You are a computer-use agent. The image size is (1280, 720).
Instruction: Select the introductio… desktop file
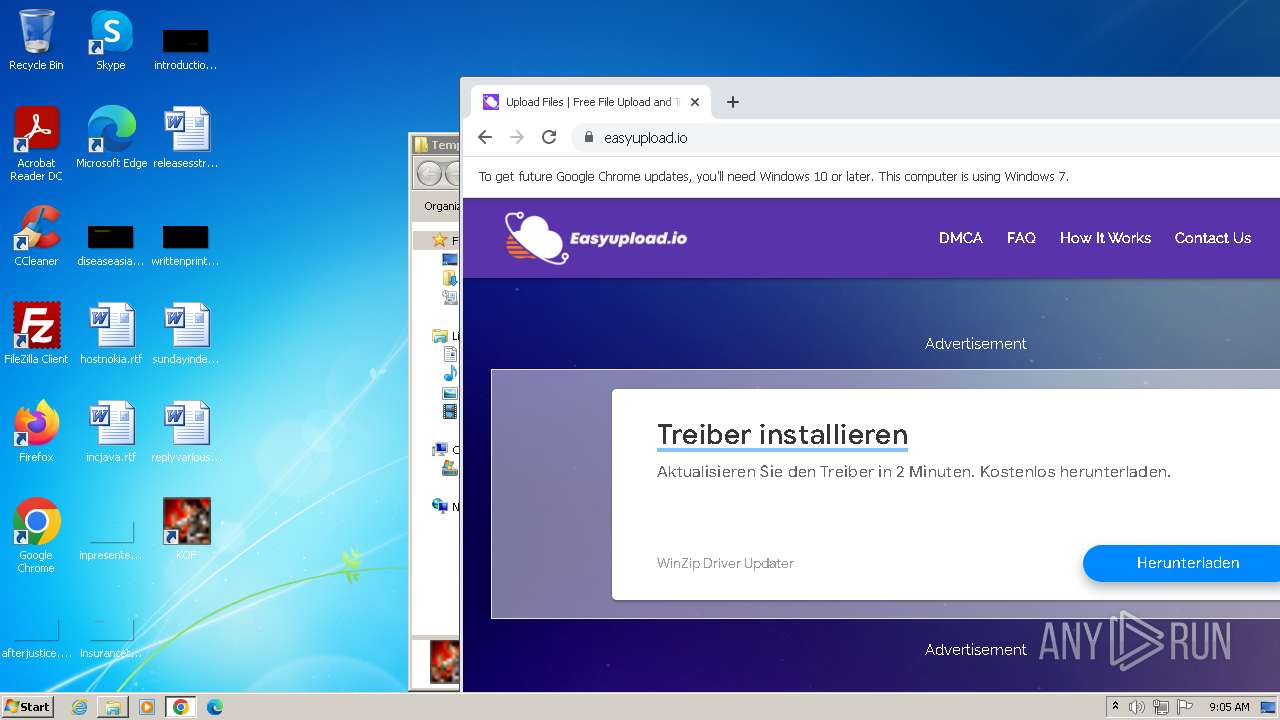[x=186, y=48]
